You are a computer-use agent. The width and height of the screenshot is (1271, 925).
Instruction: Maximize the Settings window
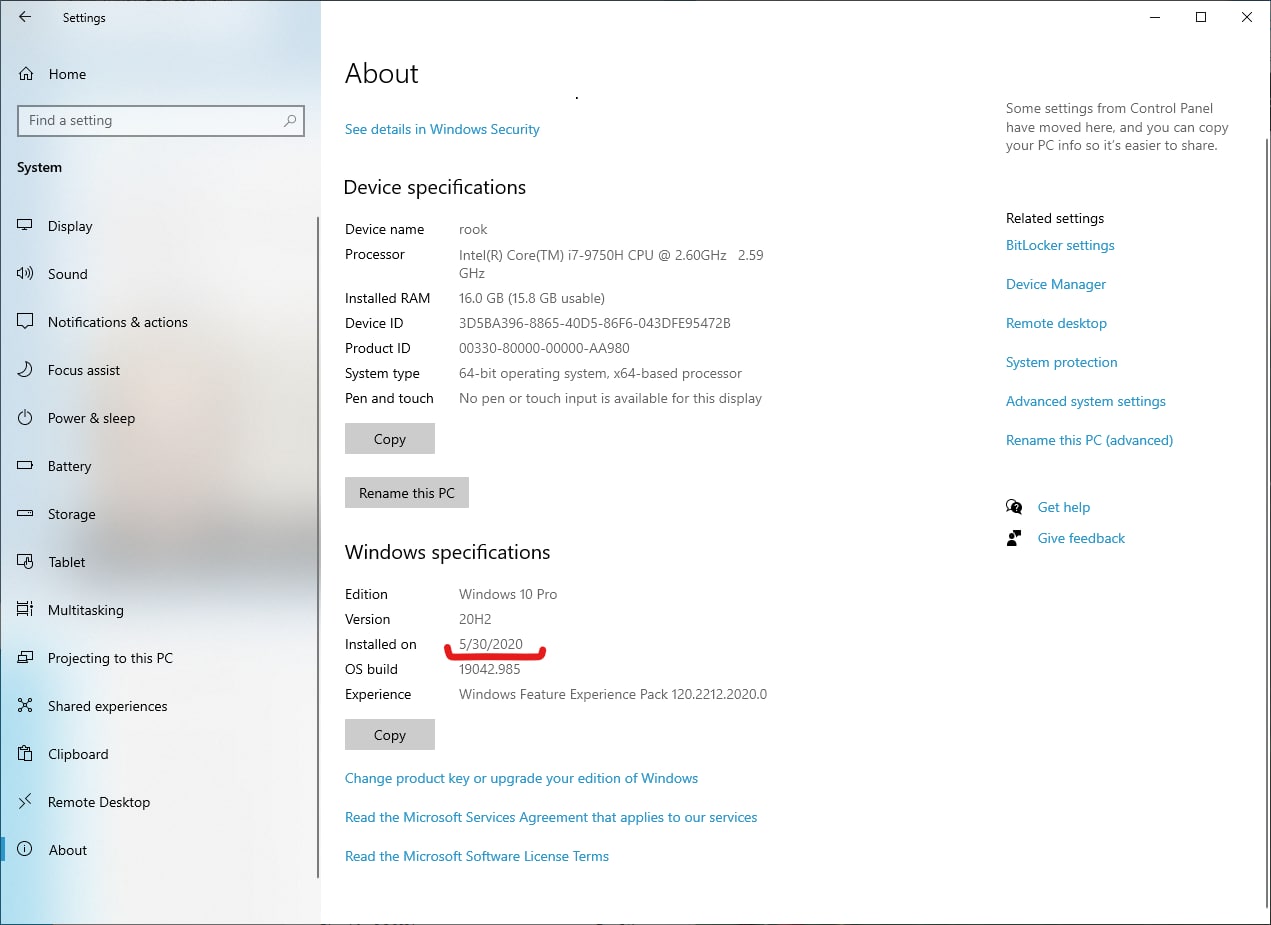point(1201,17)
